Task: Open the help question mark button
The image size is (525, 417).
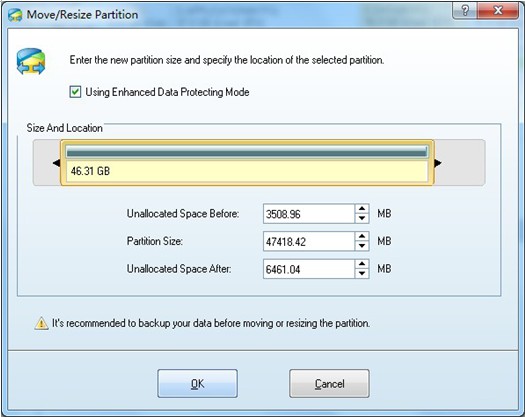Action: [465, 11]
